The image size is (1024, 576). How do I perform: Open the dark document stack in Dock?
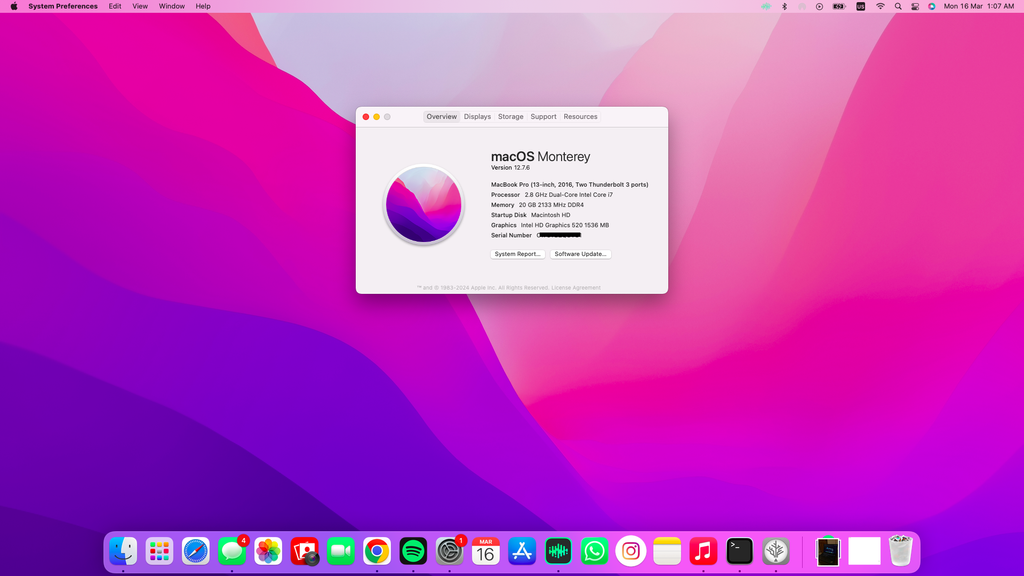click(x=828, y=552)
